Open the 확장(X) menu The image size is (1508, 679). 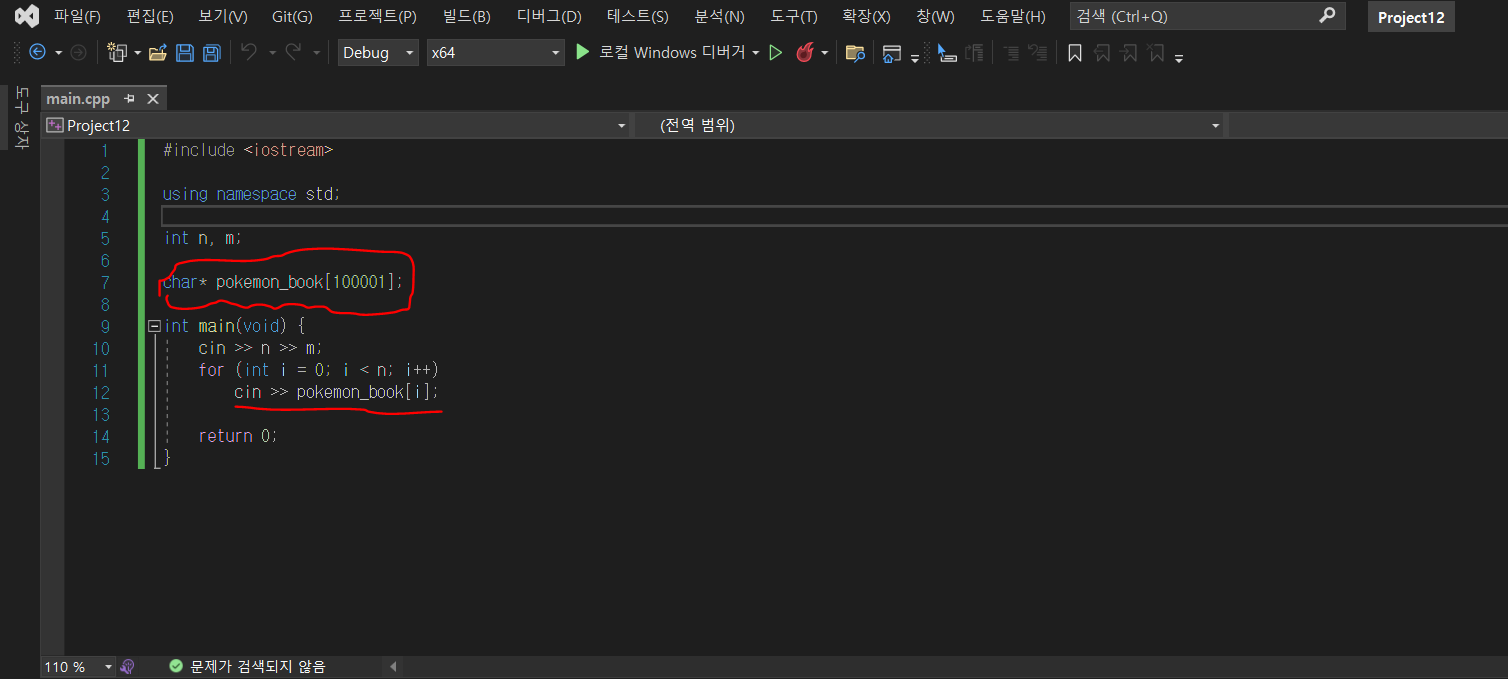click(x=866, y=16)
